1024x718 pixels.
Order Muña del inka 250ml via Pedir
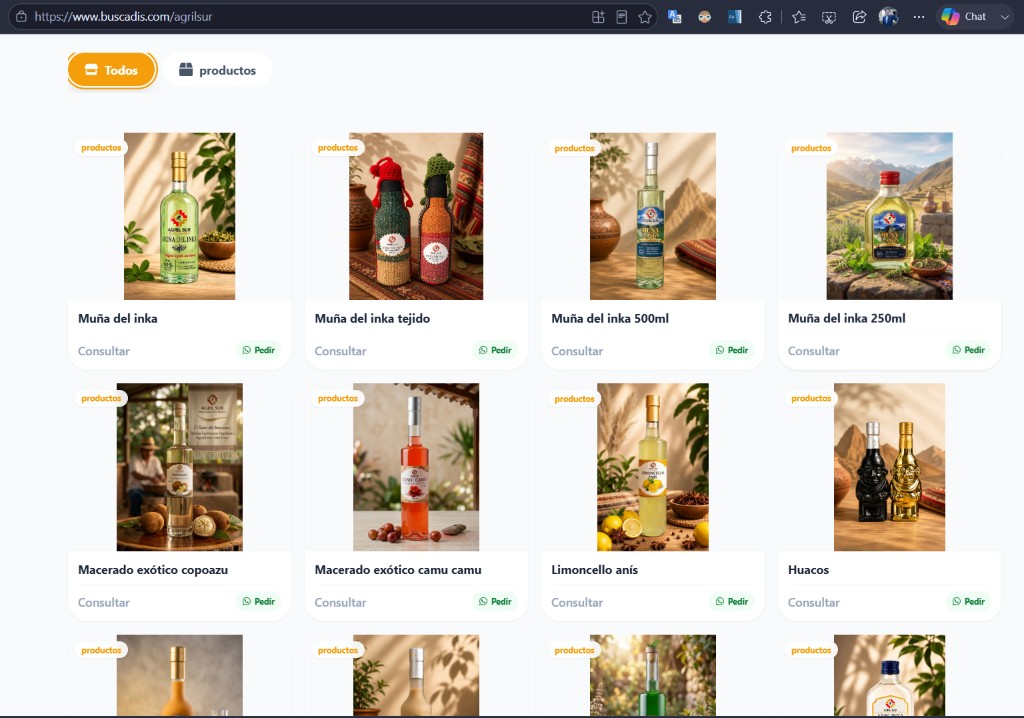[x=968, y=350]
